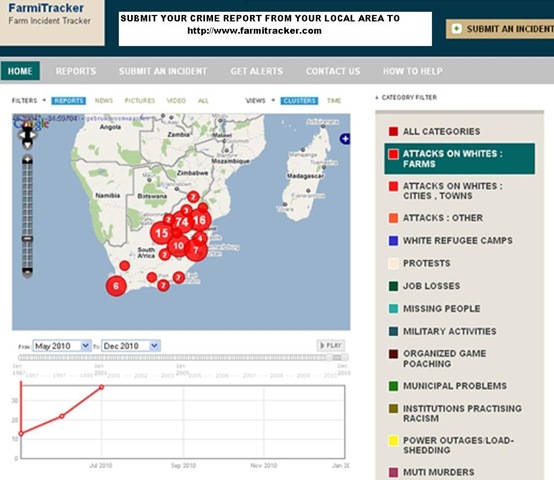Image resolution: width=554 pixels, height=480 pixels.
Task: Click the cluster 2 marker near Zimbabwe border
Action: coord(193,197)
